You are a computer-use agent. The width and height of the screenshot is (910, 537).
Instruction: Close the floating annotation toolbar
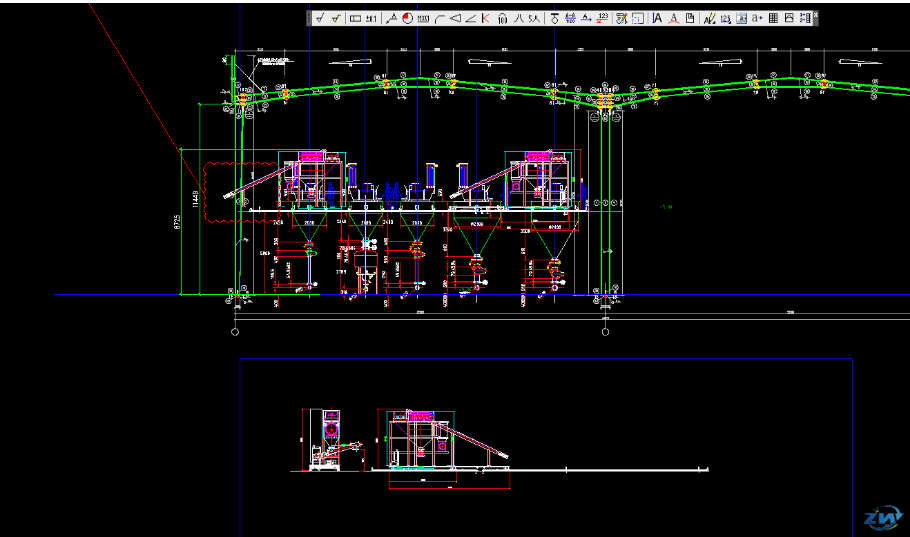click(x=816, y=13)
